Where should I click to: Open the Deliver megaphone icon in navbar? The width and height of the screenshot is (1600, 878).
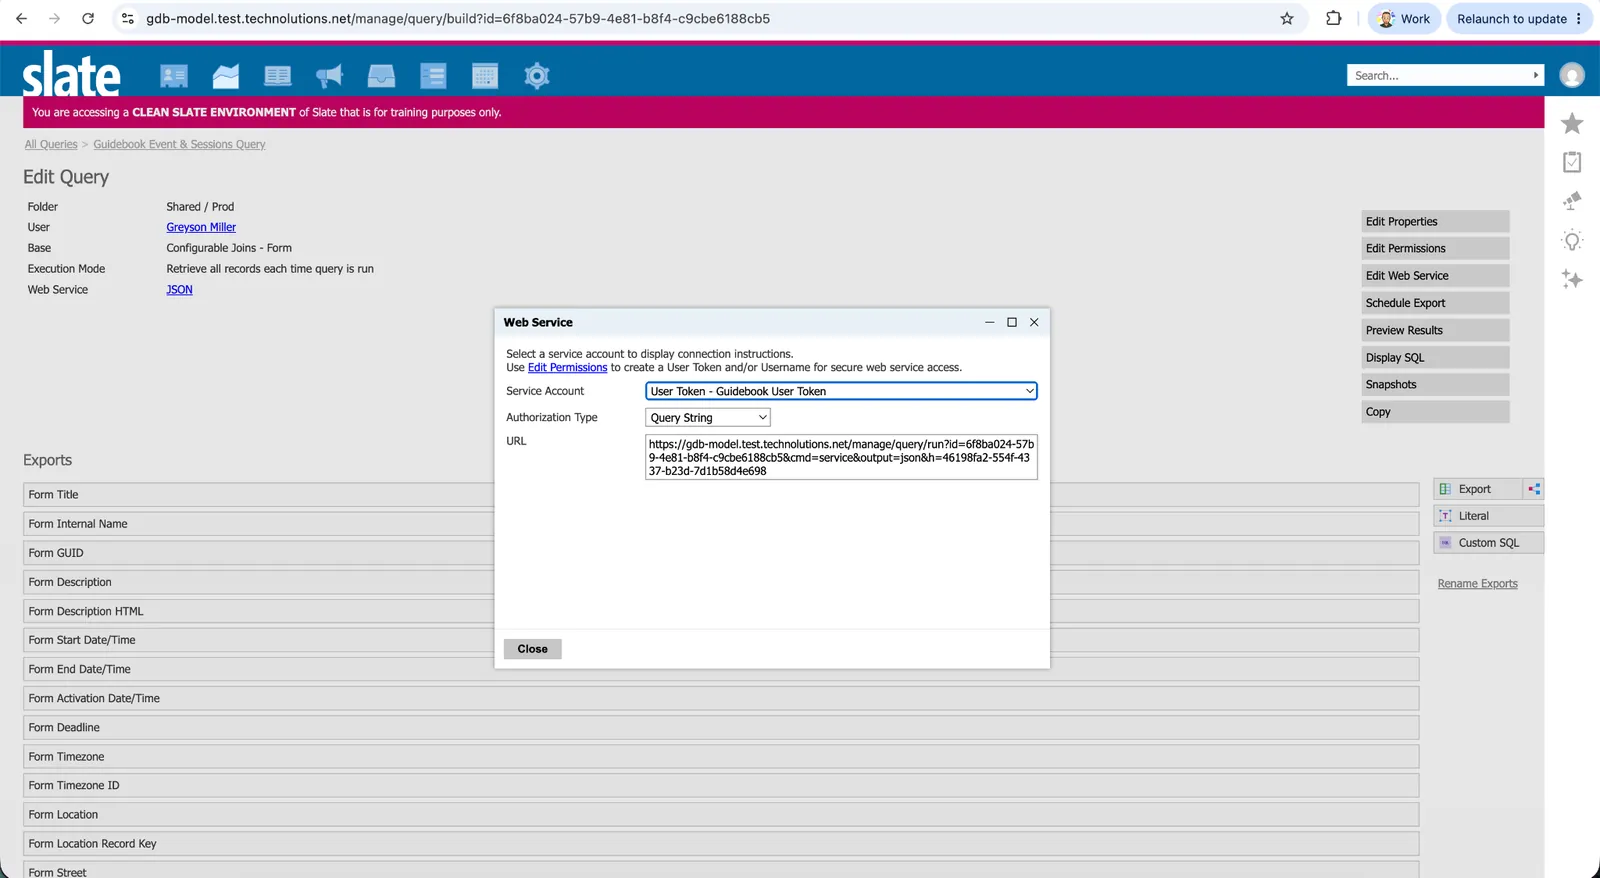(329, 76)
